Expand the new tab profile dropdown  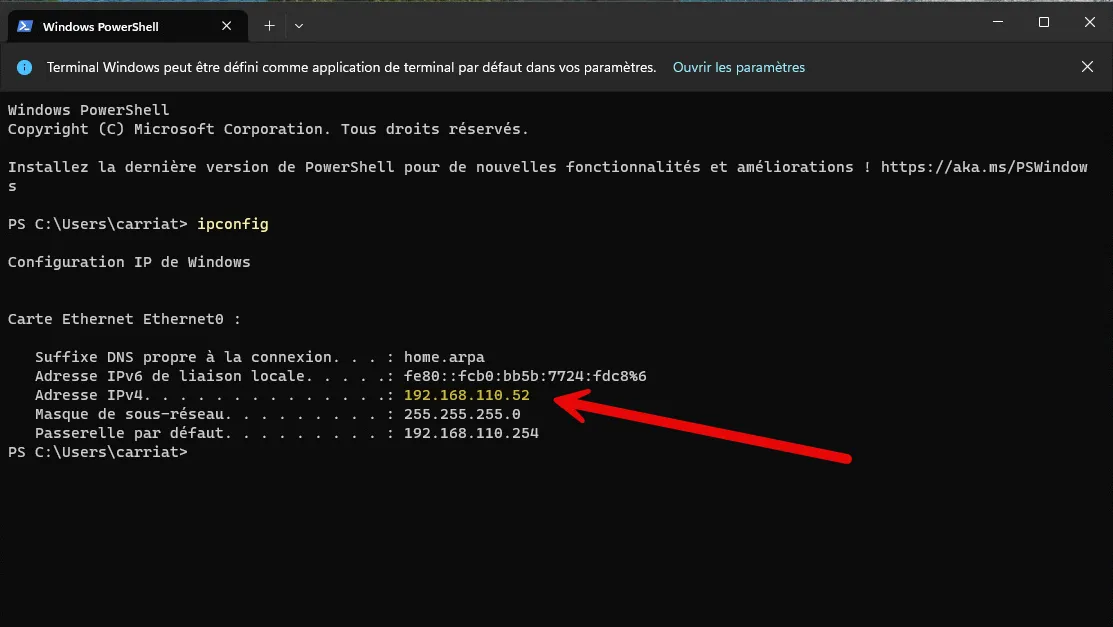point(299,26)
